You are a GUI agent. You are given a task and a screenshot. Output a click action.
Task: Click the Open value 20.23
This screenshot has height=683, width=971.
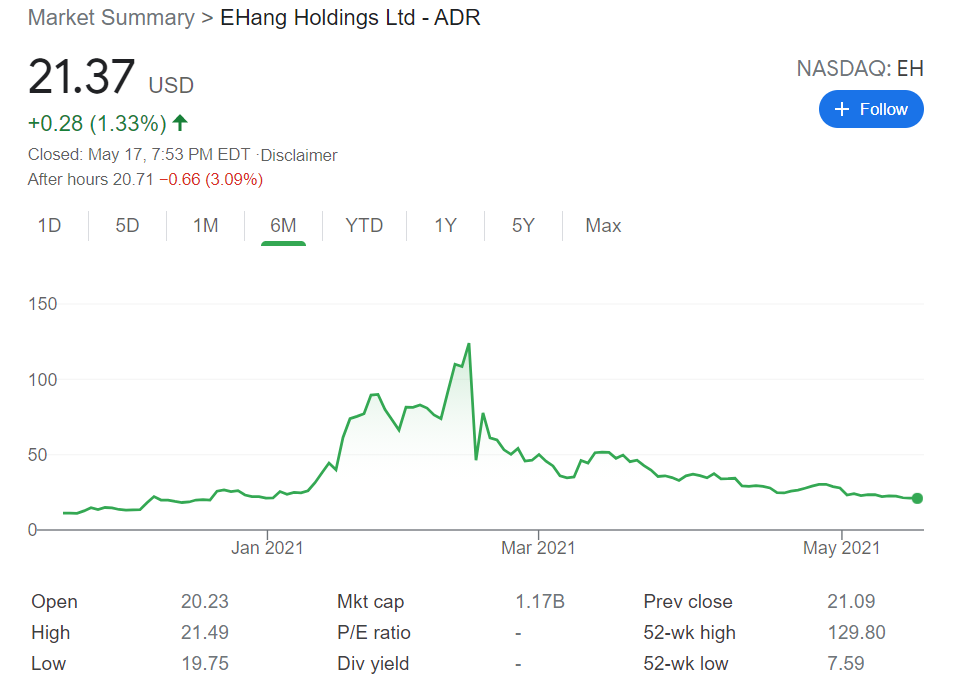click(205, 601)
